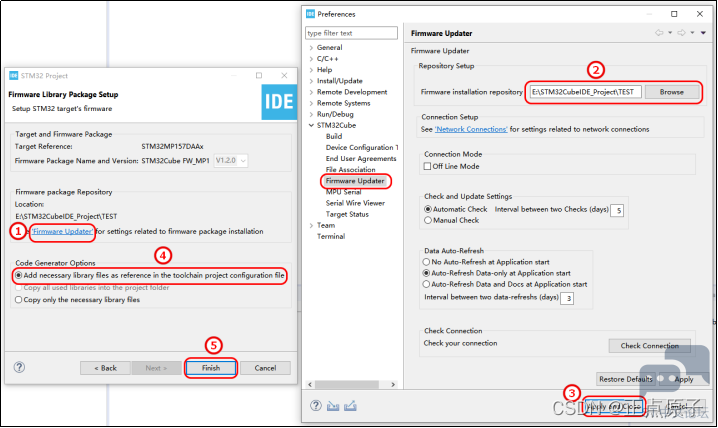Select Automatic Check radio button
This screenshot has height=428, width=718.
(428, 209)
